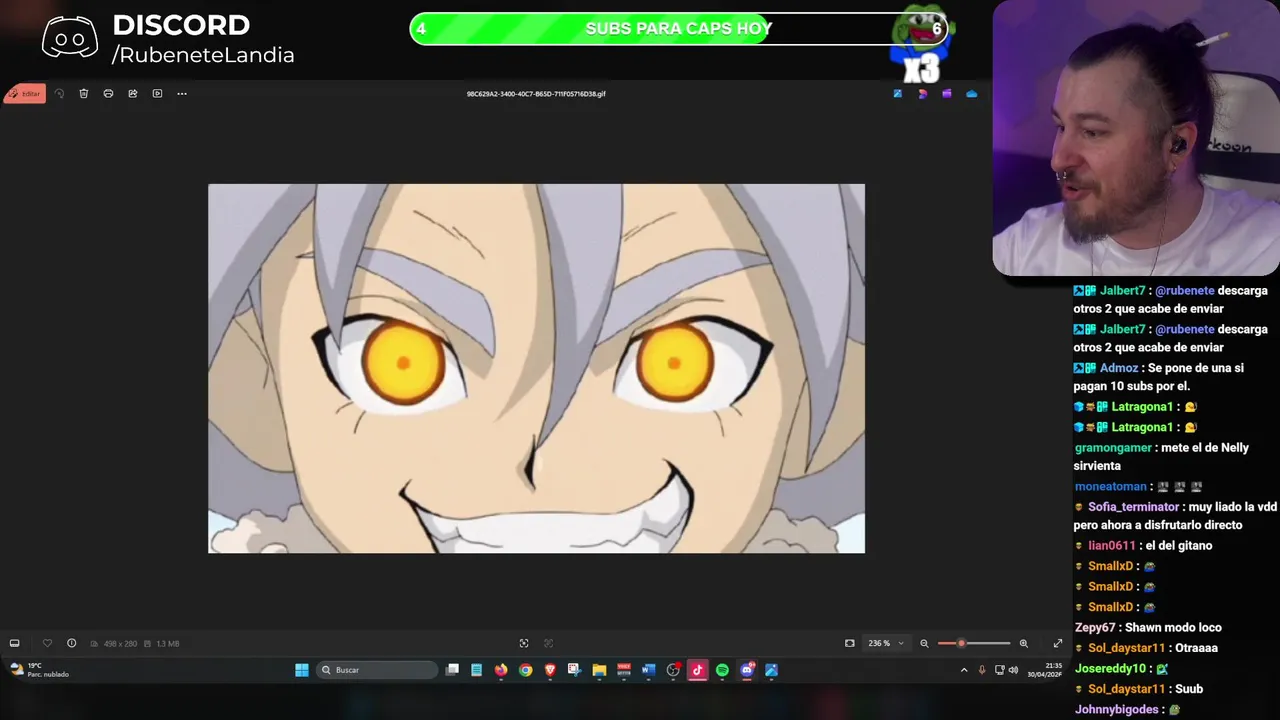Open the 236 % zoom level dropdown
Viewport: 1280px width, 720px height.
tap(885, 643)
